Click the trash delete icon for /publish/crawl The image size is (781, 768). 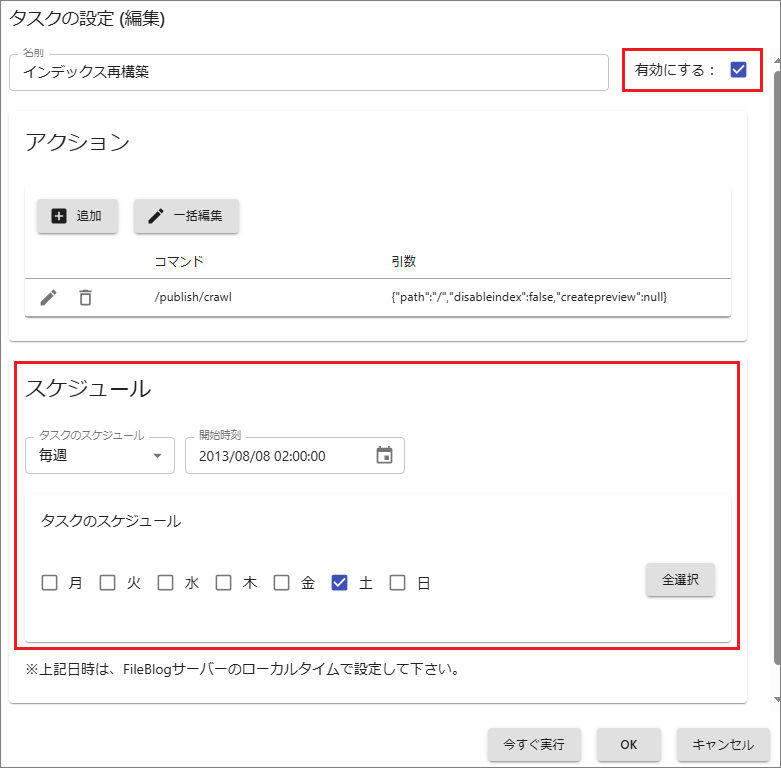coord(86,297)
